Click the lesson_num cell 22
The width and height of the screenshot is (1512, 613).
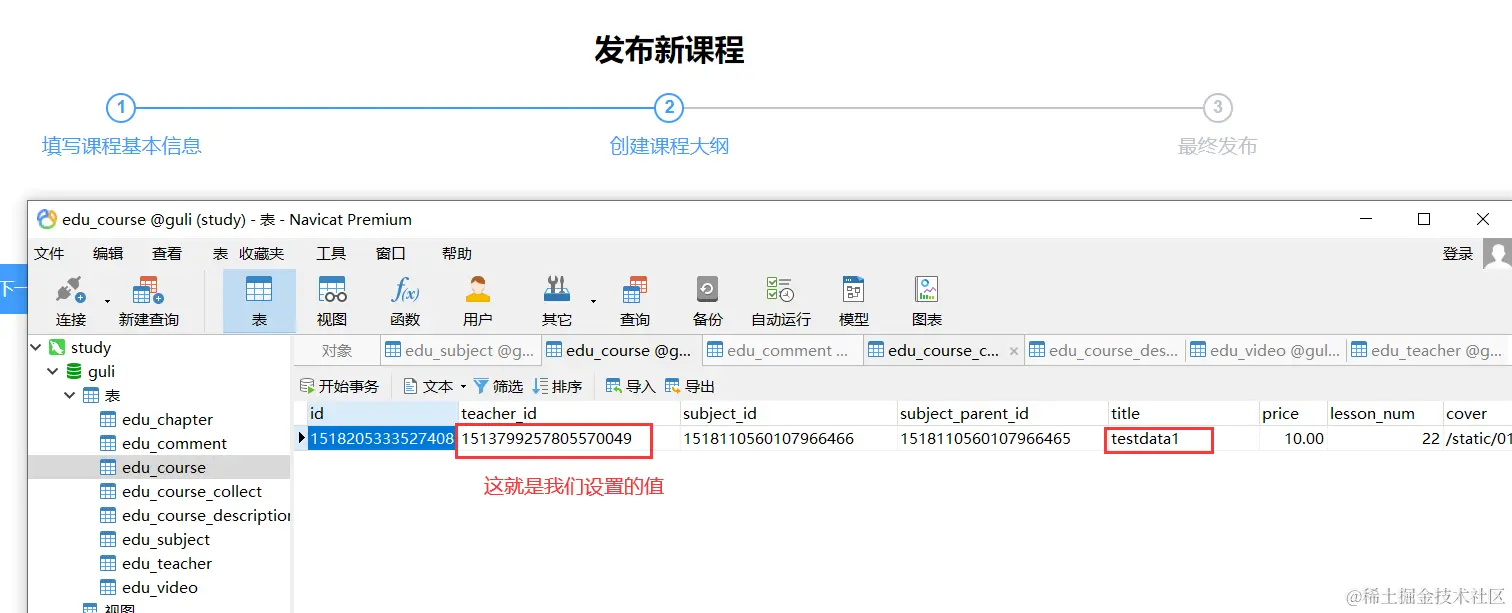(x=1384, y=438)
